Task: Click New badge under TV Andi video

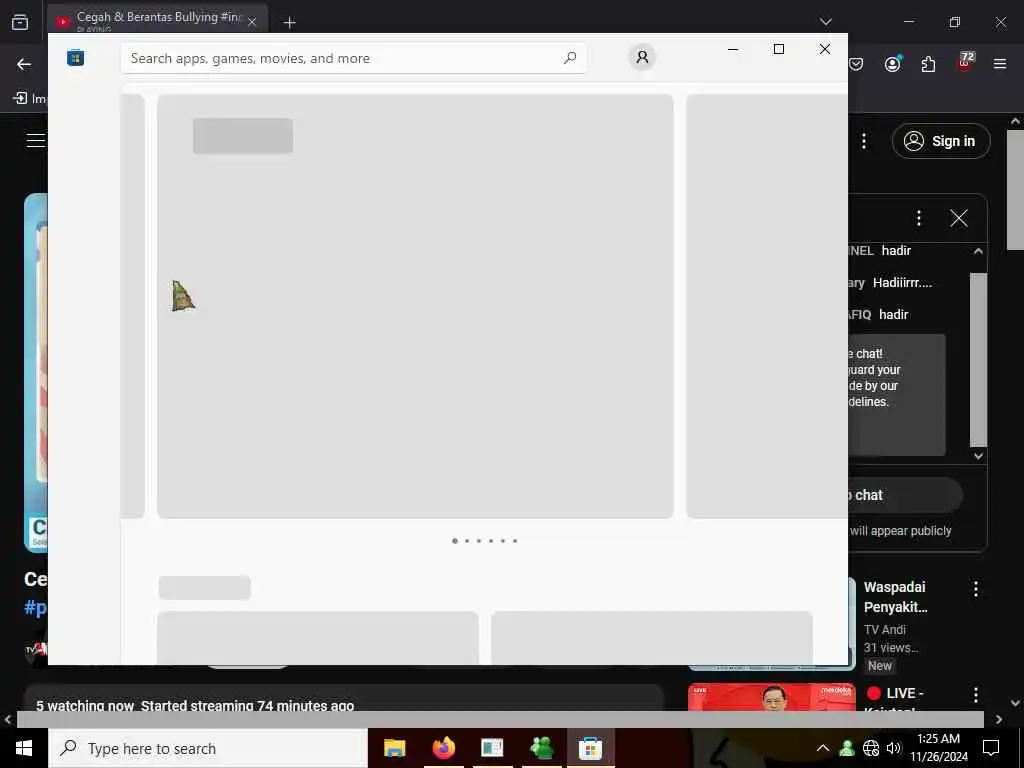Action: point(880,665)
